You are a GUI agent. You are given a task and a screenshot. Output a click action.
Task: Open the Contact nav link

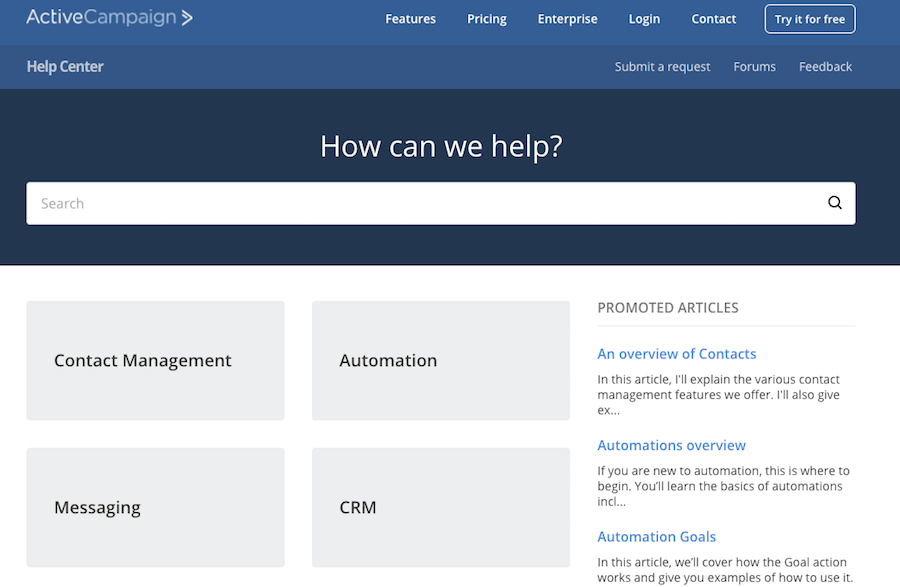pos(713,19)
